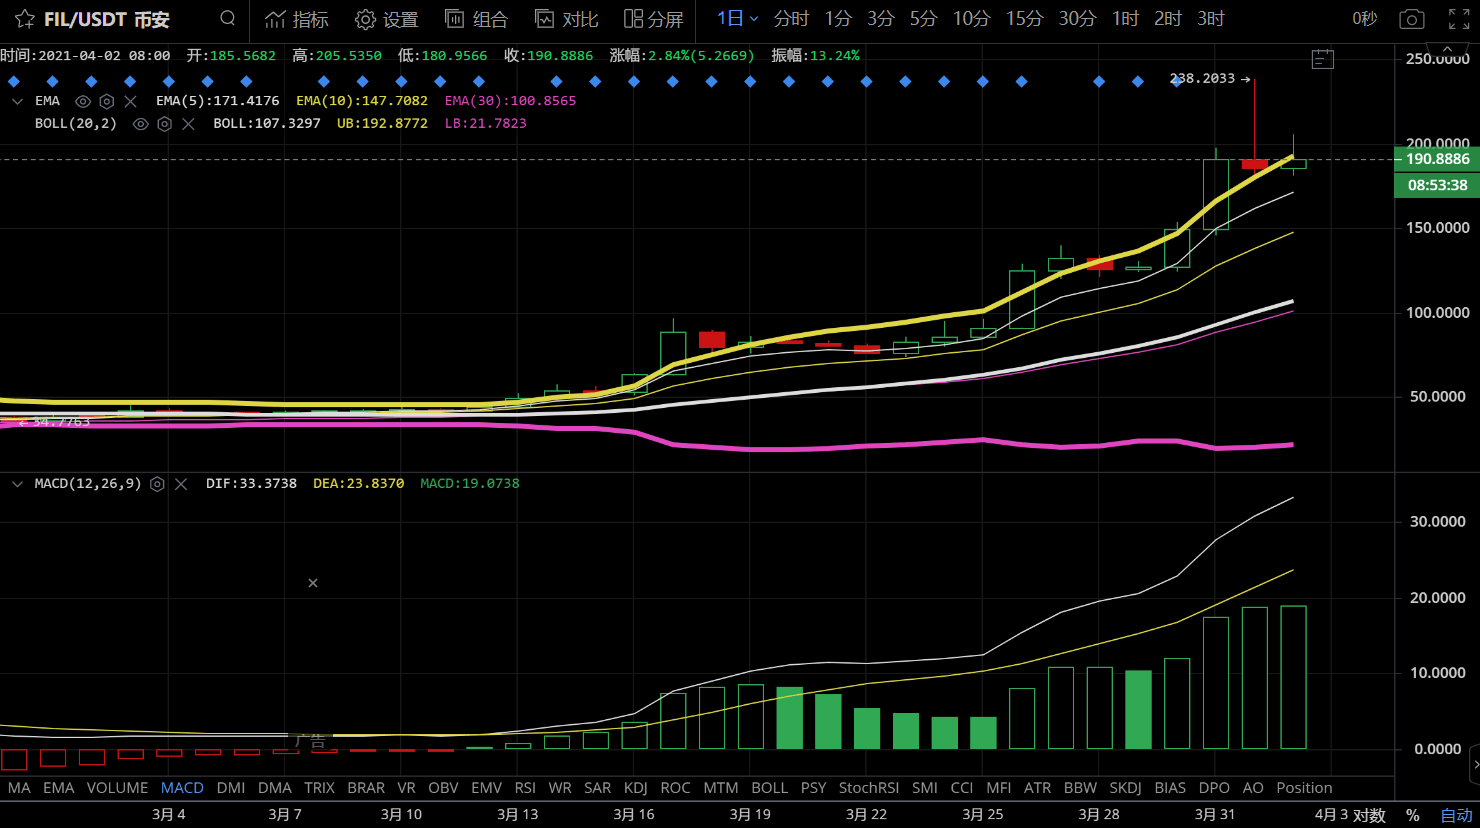This screenshot has width=1480, height=828.
Task: Close the ad with X icon
Action: click(x=313, y=583)
